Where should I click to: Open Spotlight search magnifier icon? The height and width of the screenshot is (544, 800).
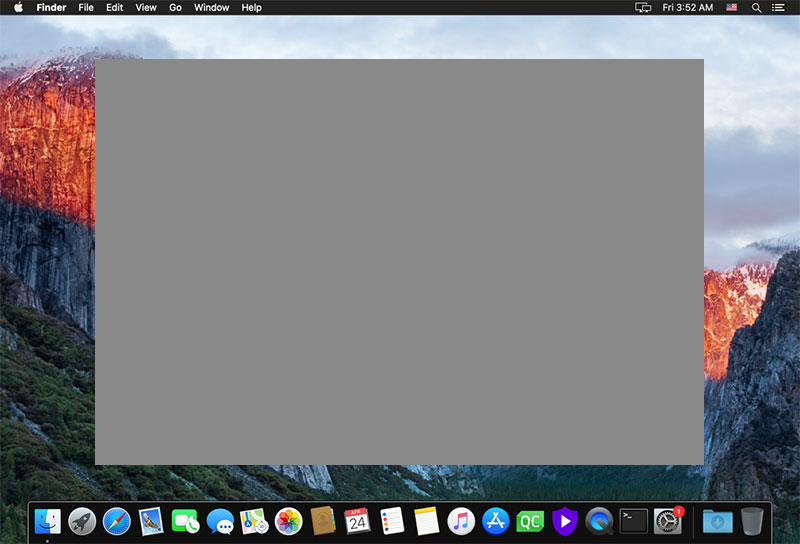click(757, 7)
